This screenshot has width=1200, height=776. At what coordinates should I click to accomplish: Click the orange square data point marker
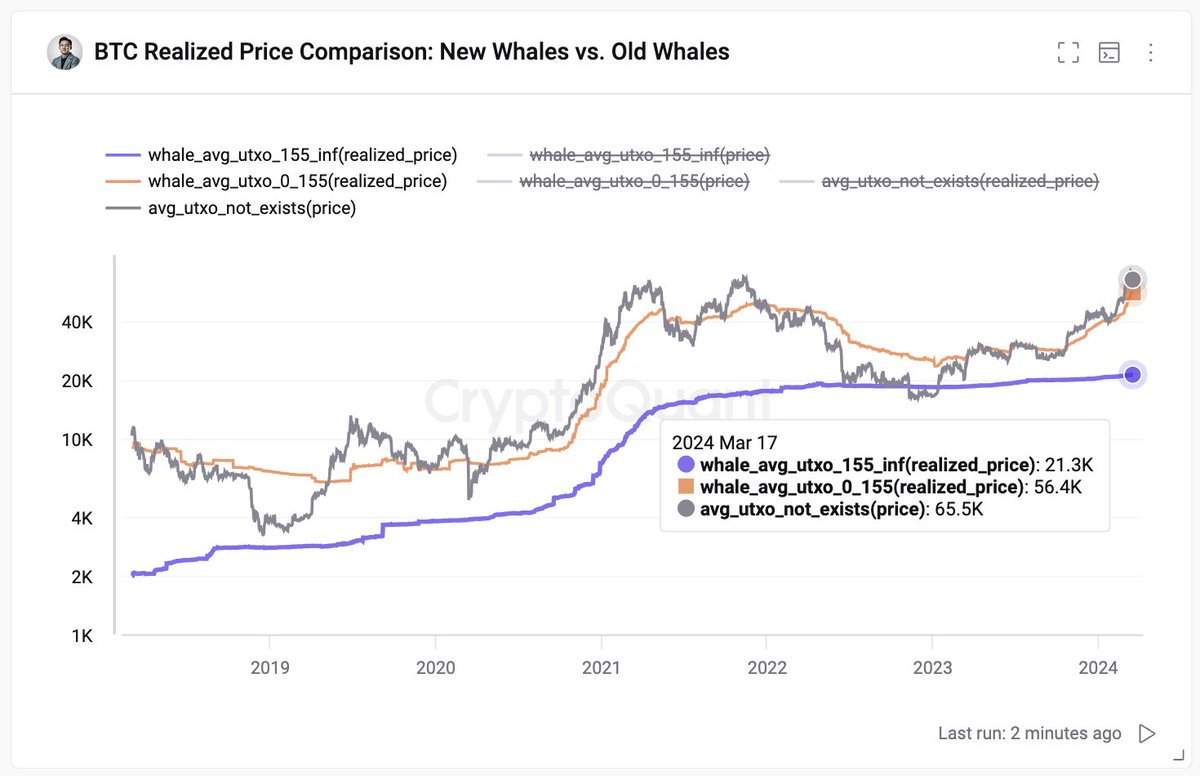tap(1133, 293)
